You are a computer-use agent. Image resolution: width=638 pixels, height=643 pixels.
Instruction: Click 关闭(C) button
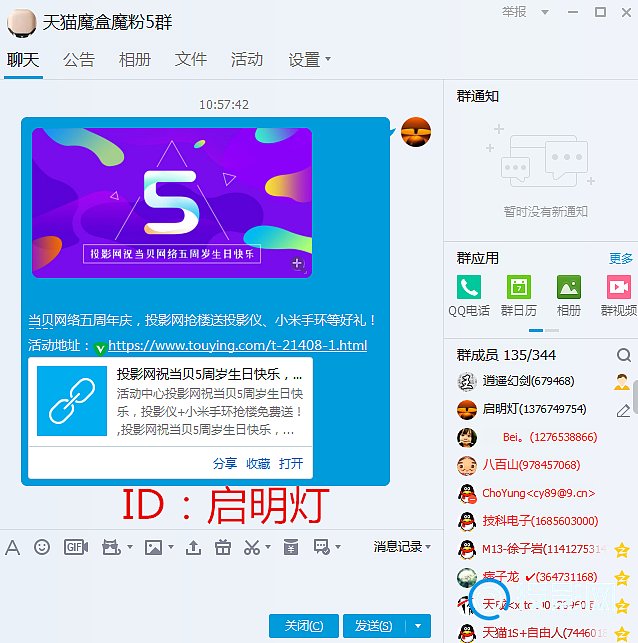(x=304, y=626)
